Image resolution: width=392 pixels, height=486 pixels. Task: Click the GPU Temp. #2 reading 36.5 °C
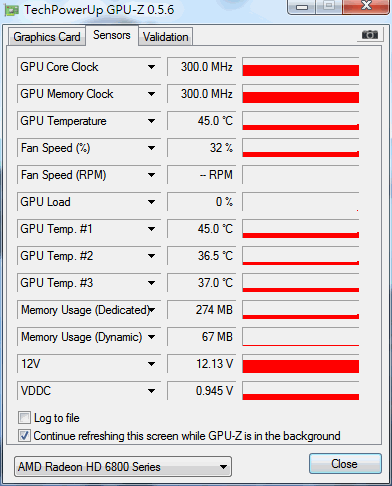pyautogui.click(x=215, y=256)
